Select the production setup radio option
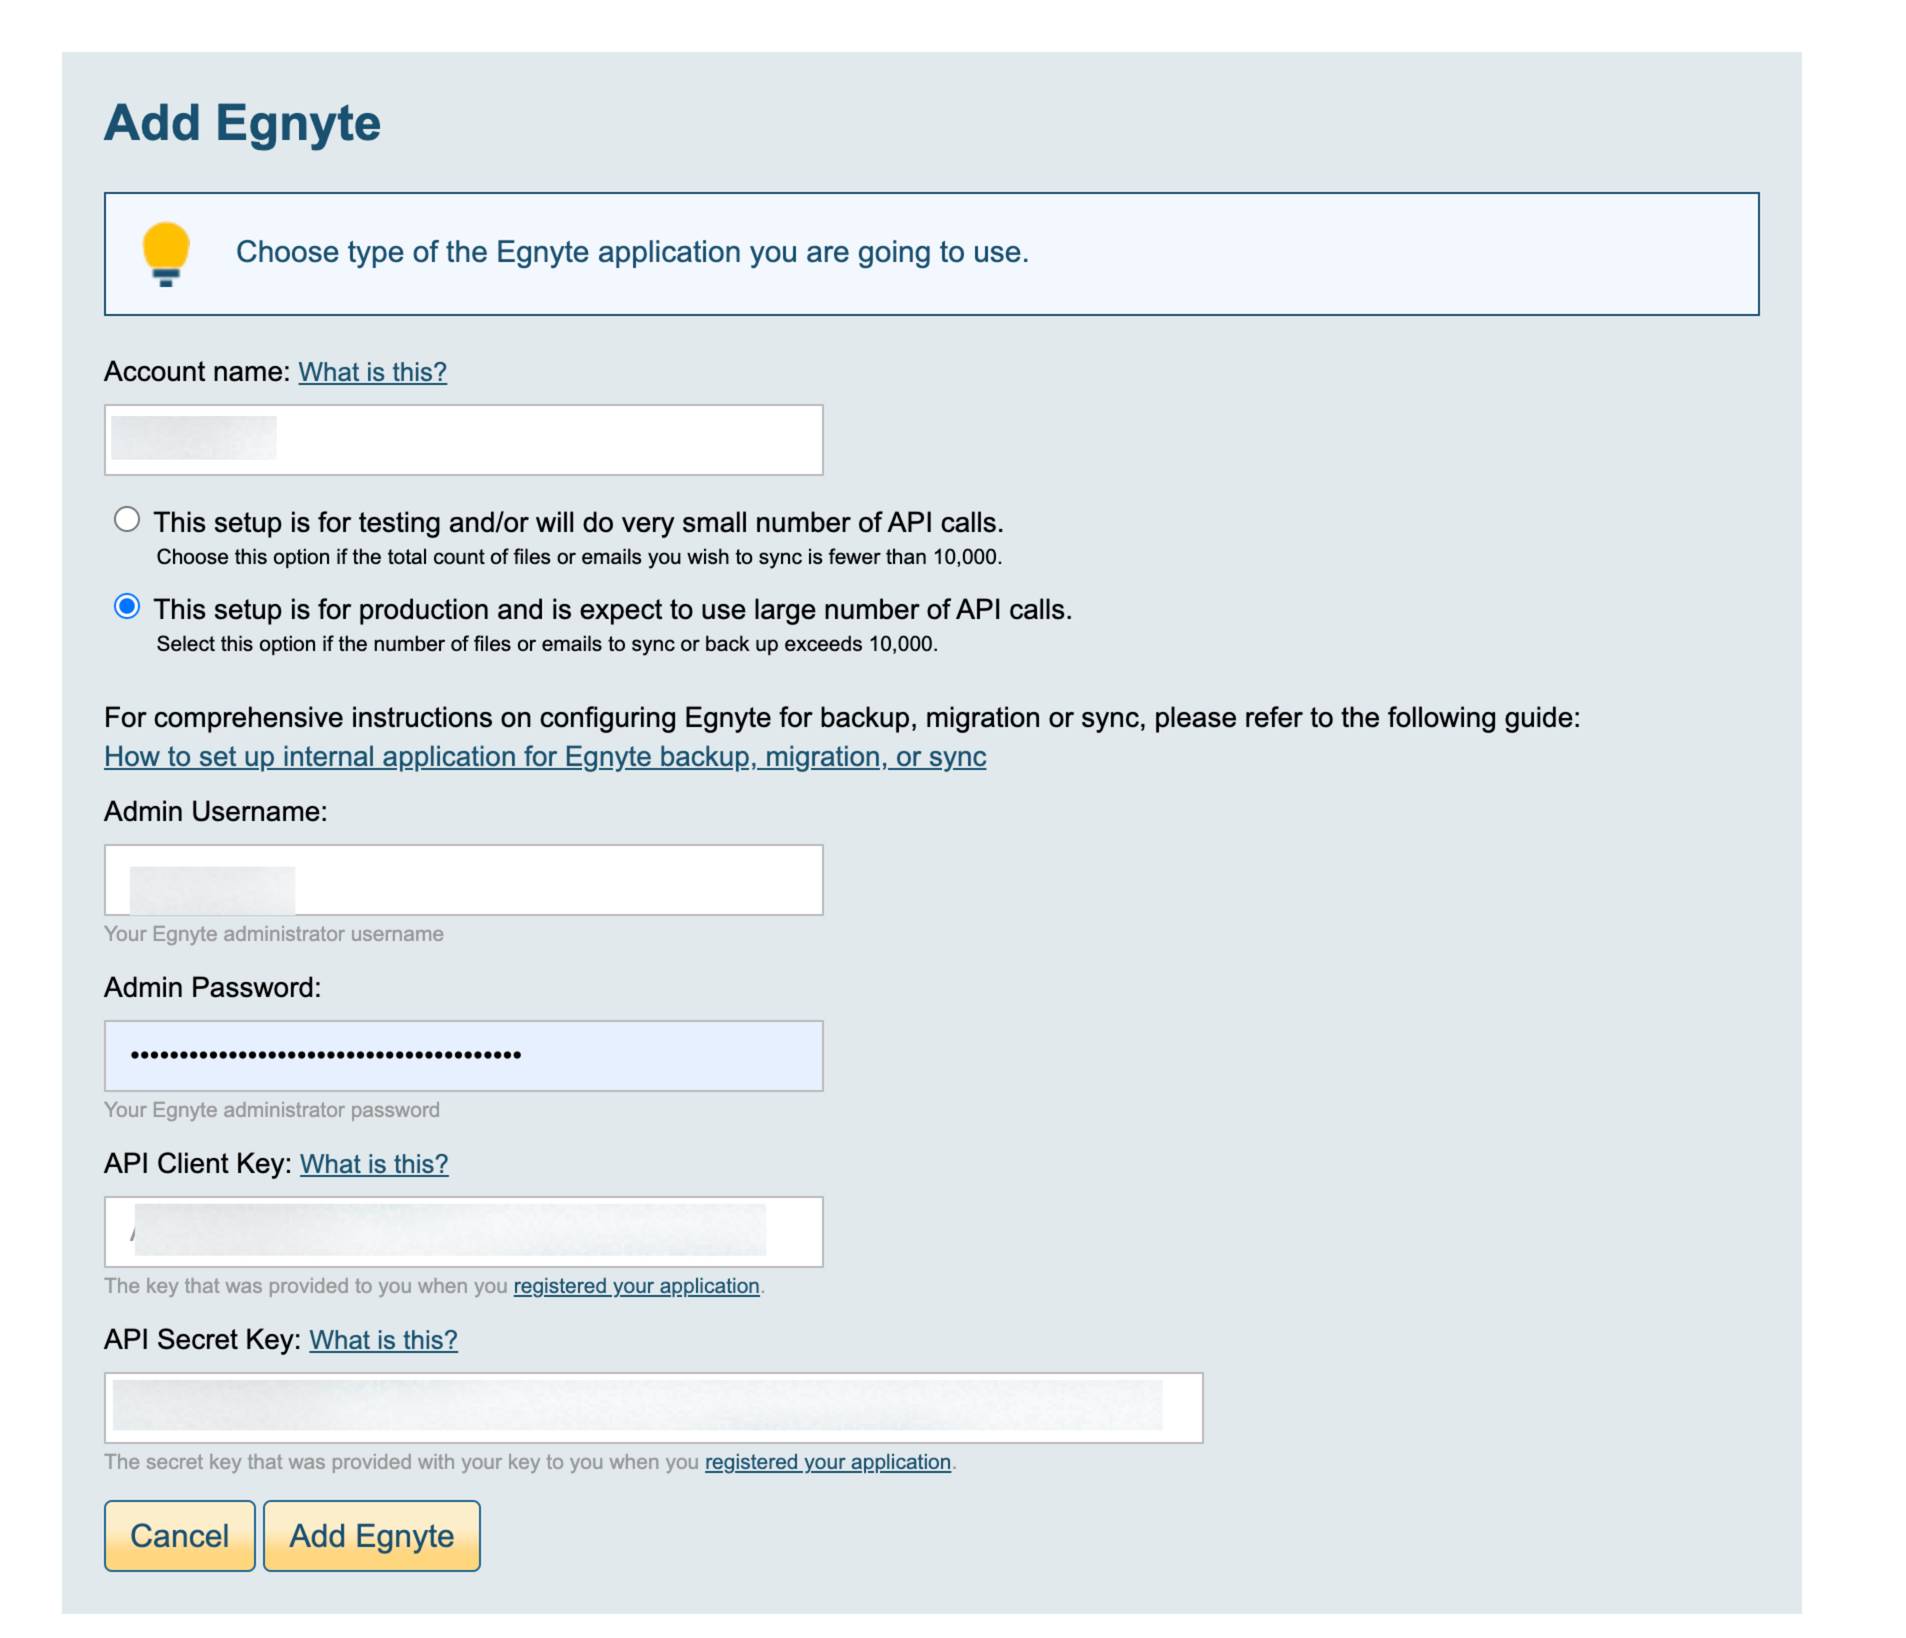This screenshot has width=1906, height=1638. (127, 606)
